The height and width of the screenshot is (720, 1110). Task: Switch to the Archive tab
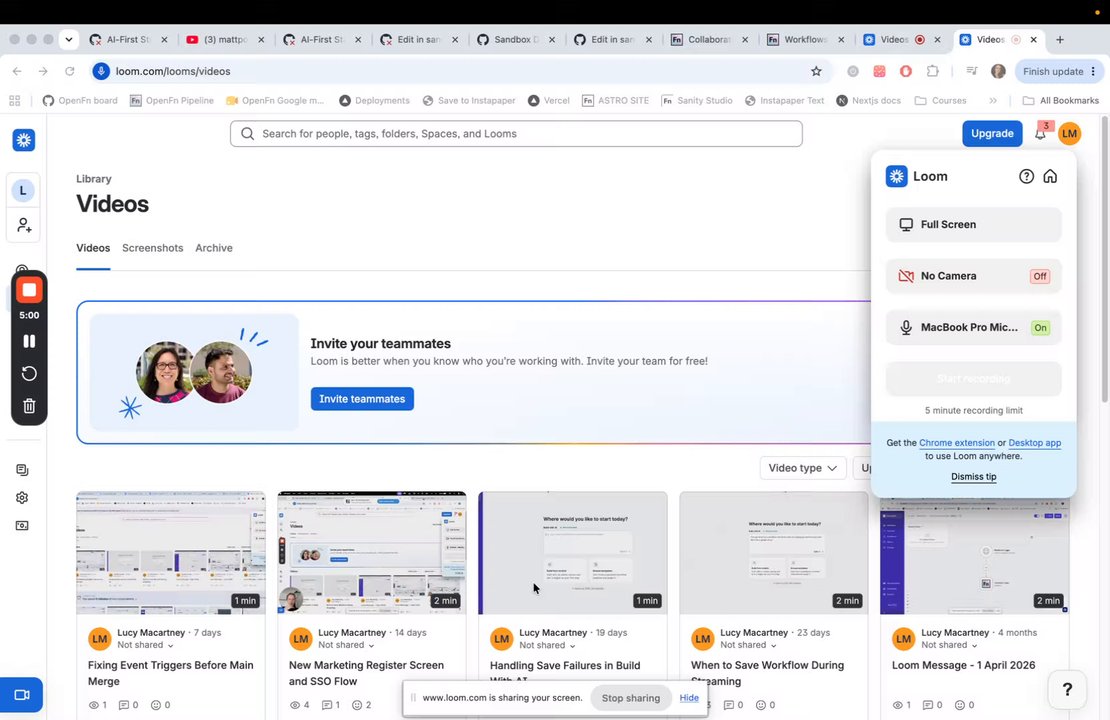[x=214, y=248]
